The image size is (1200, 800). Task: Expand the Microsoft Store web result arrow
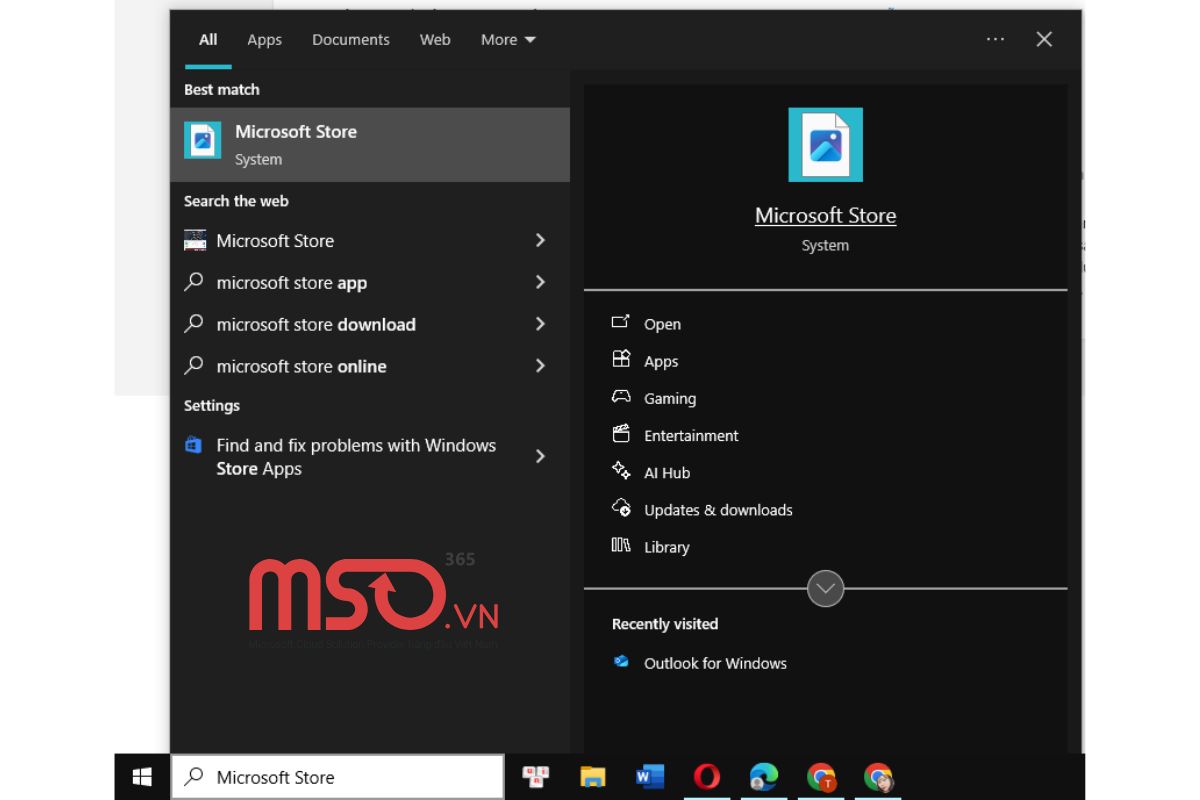tap(540, 240)
